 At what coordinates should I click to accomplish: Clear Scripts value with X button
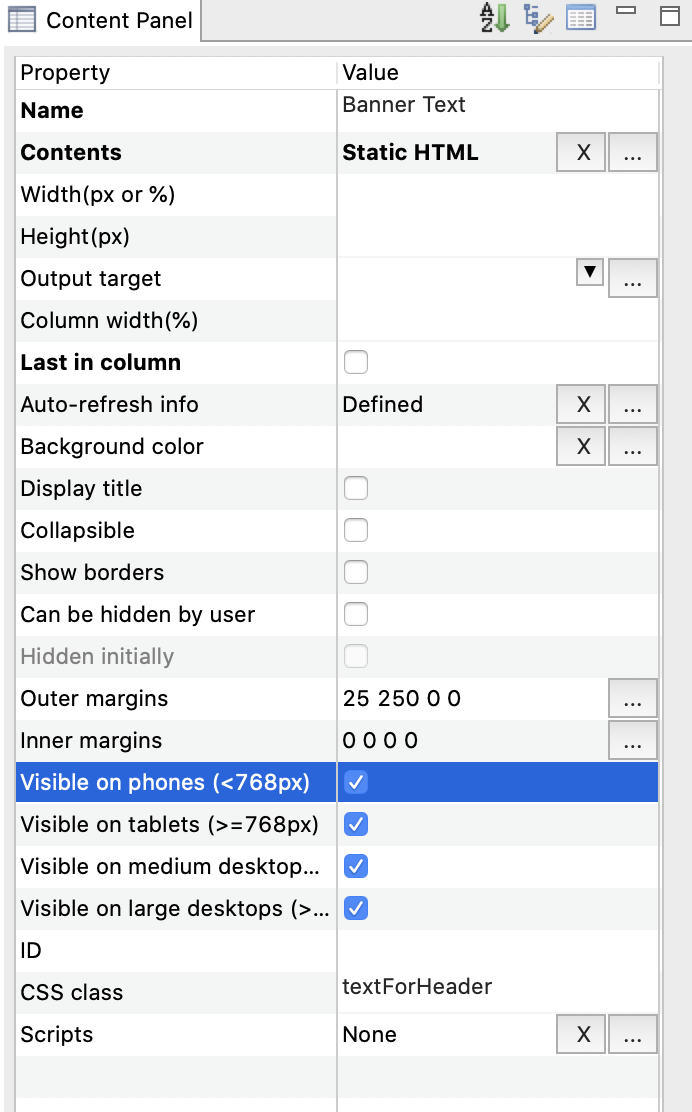coord(581,1035)
